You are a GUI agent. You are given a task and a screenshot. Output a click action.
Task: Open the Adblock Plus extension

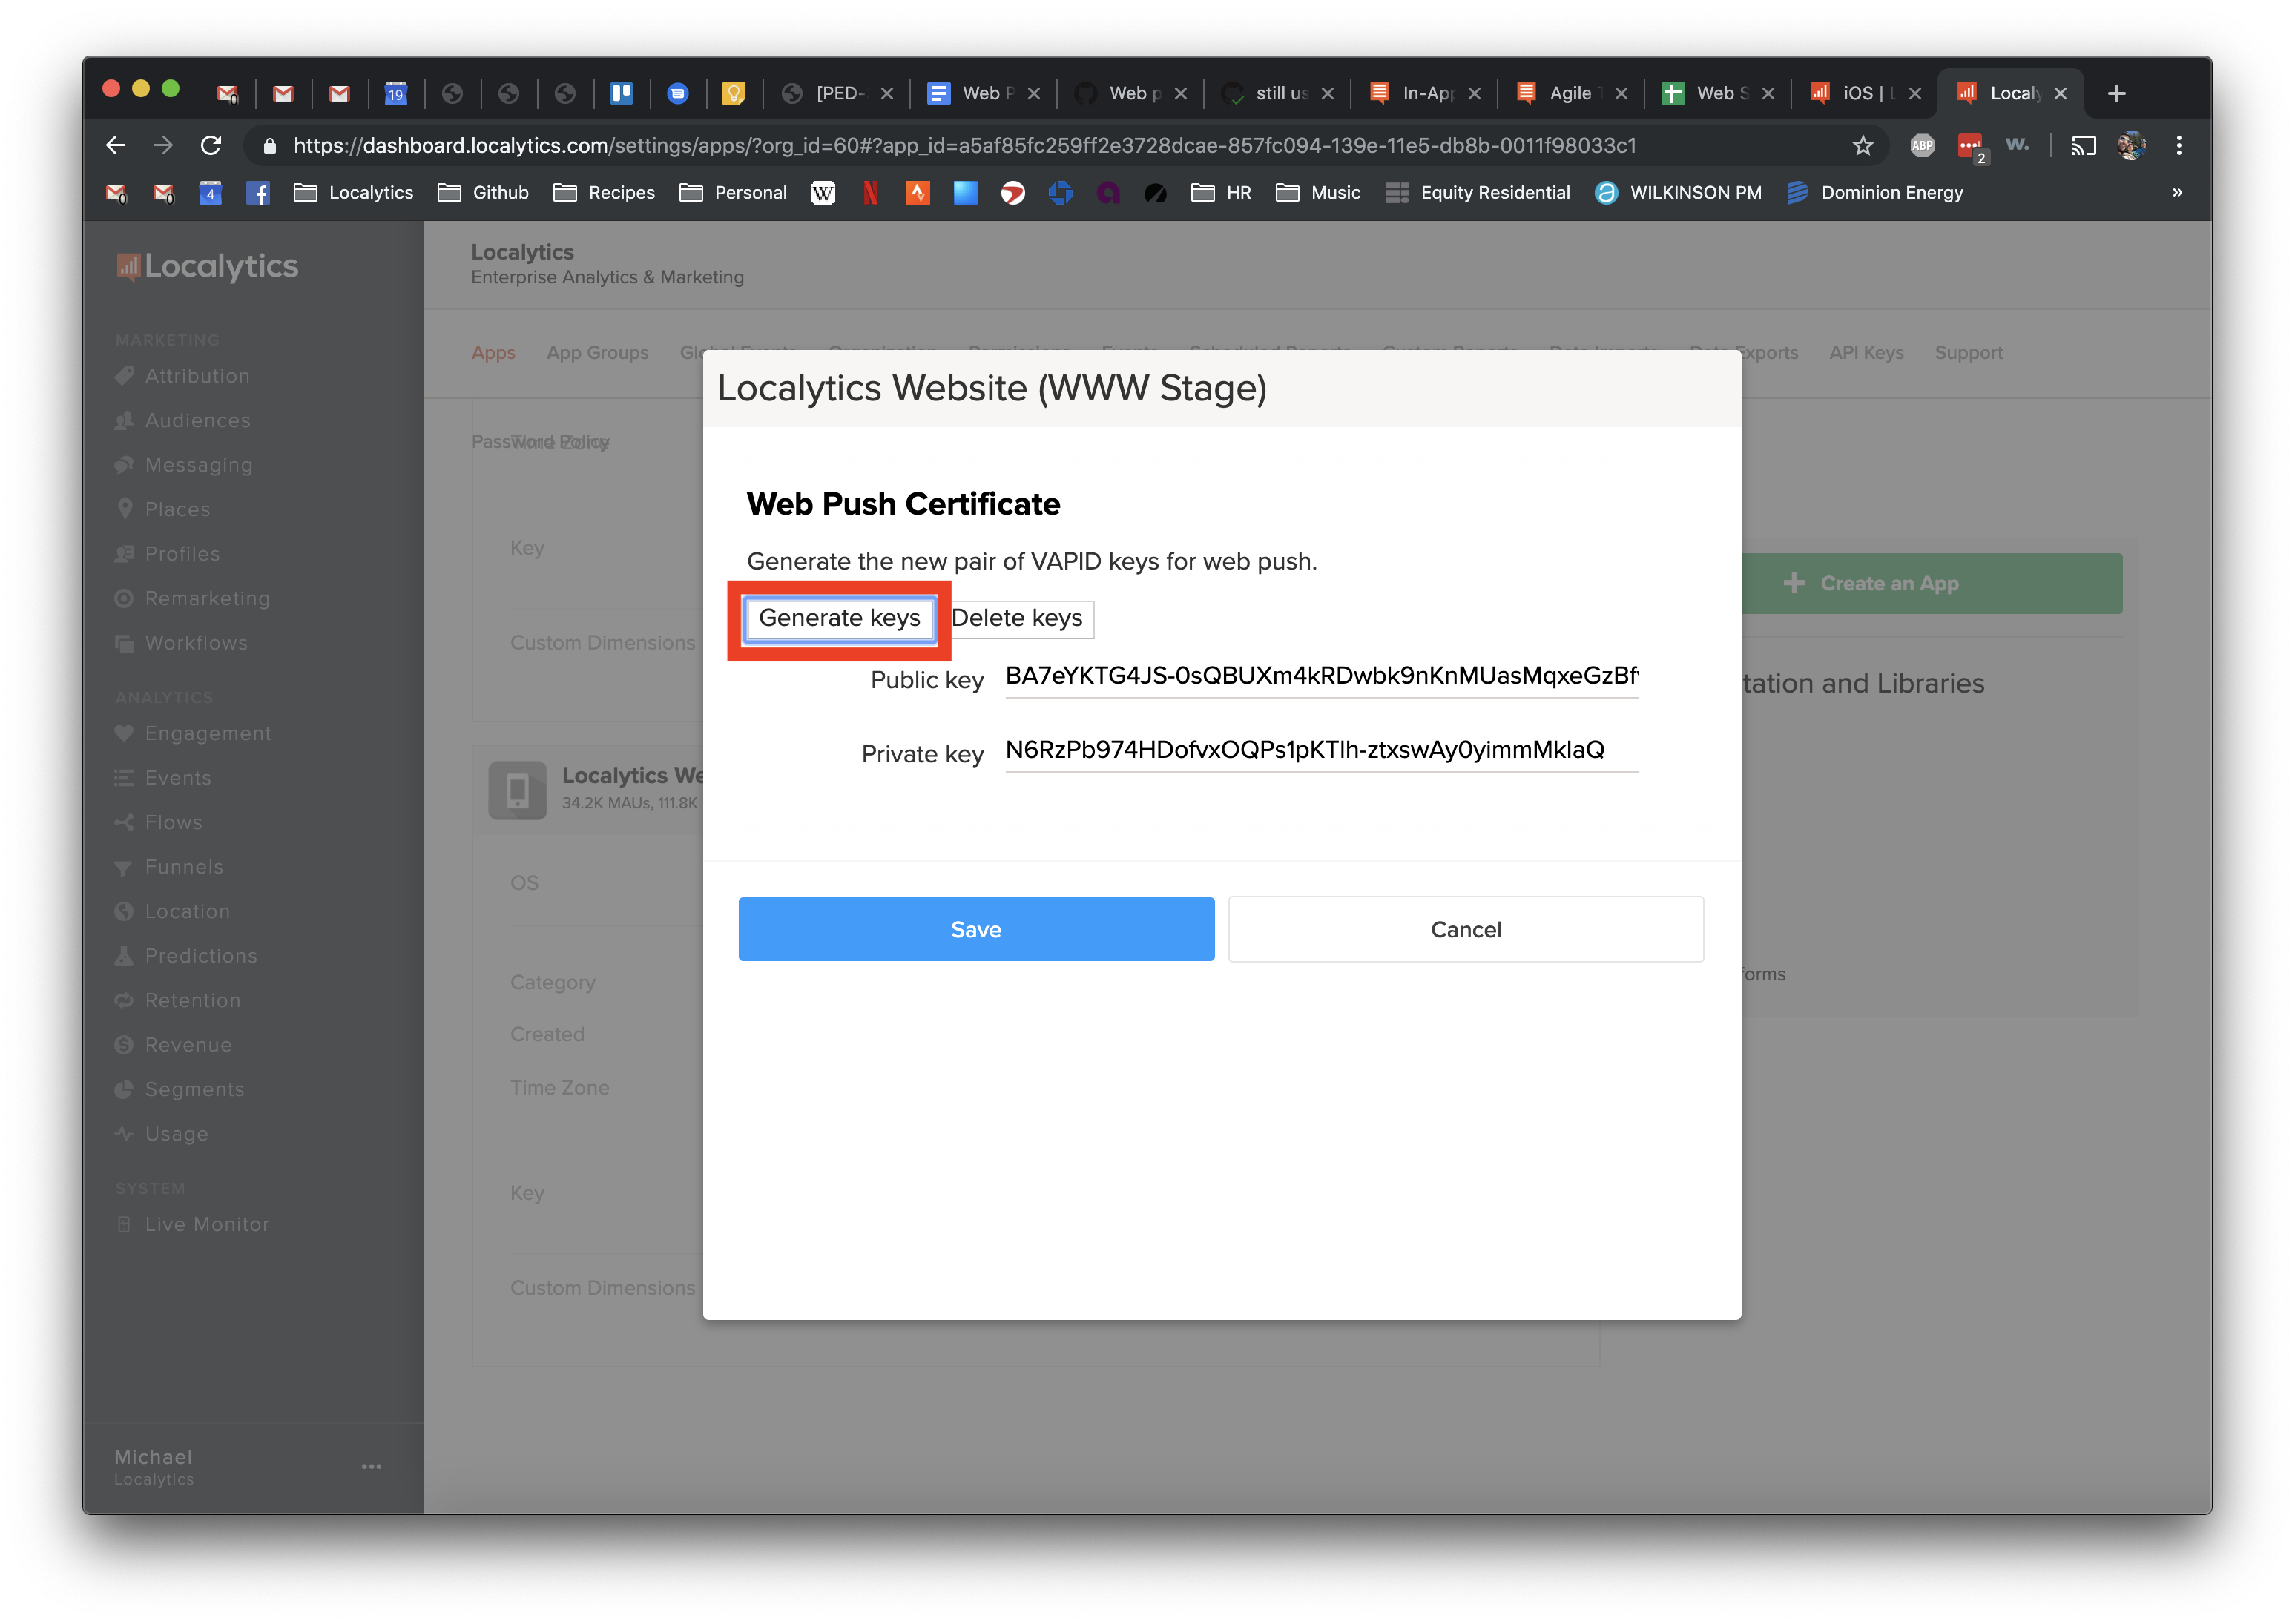(1921, 146)
